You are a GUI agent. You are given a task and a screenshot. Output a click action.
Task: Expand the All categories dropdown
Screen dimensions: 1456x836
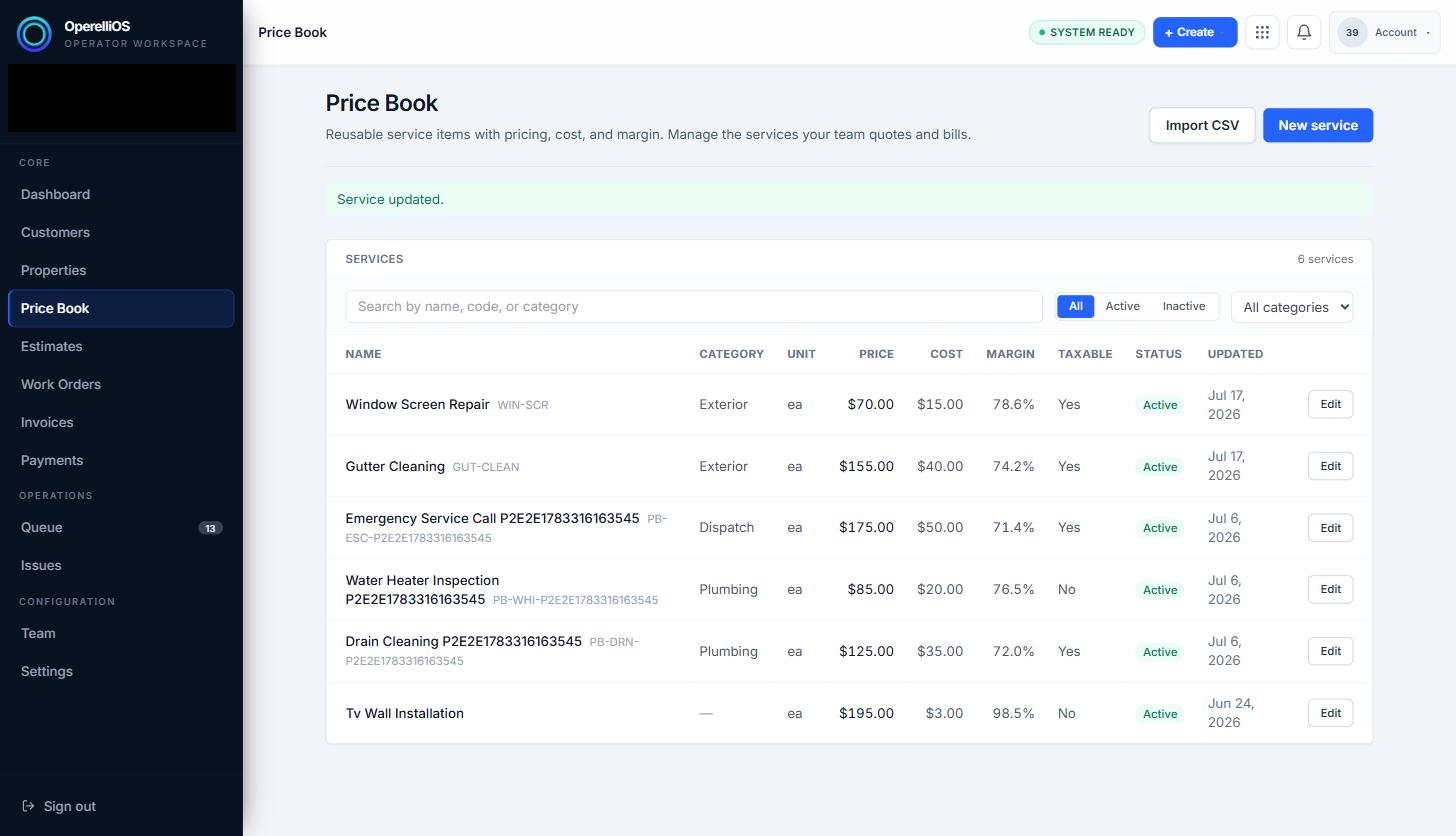(x=1292, y=307)
